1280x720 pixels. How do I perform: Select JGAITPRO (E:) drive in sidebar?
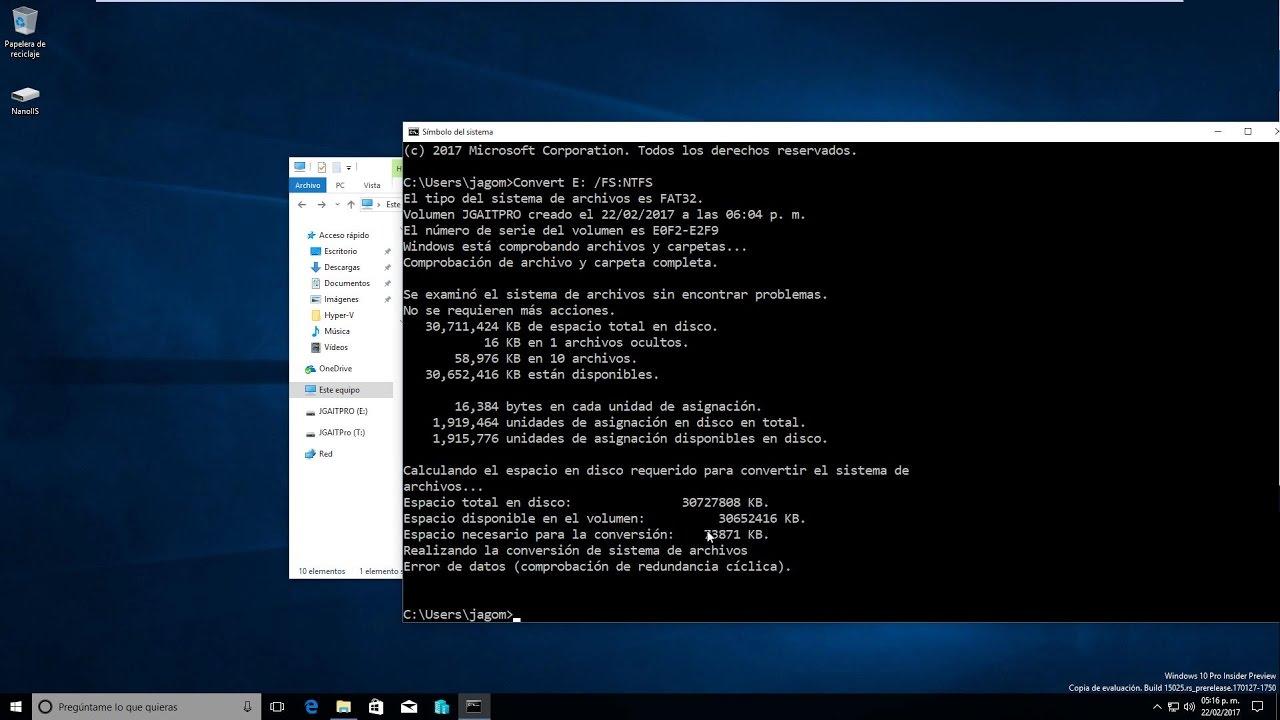pyautogui.click(x=342, y=411)
